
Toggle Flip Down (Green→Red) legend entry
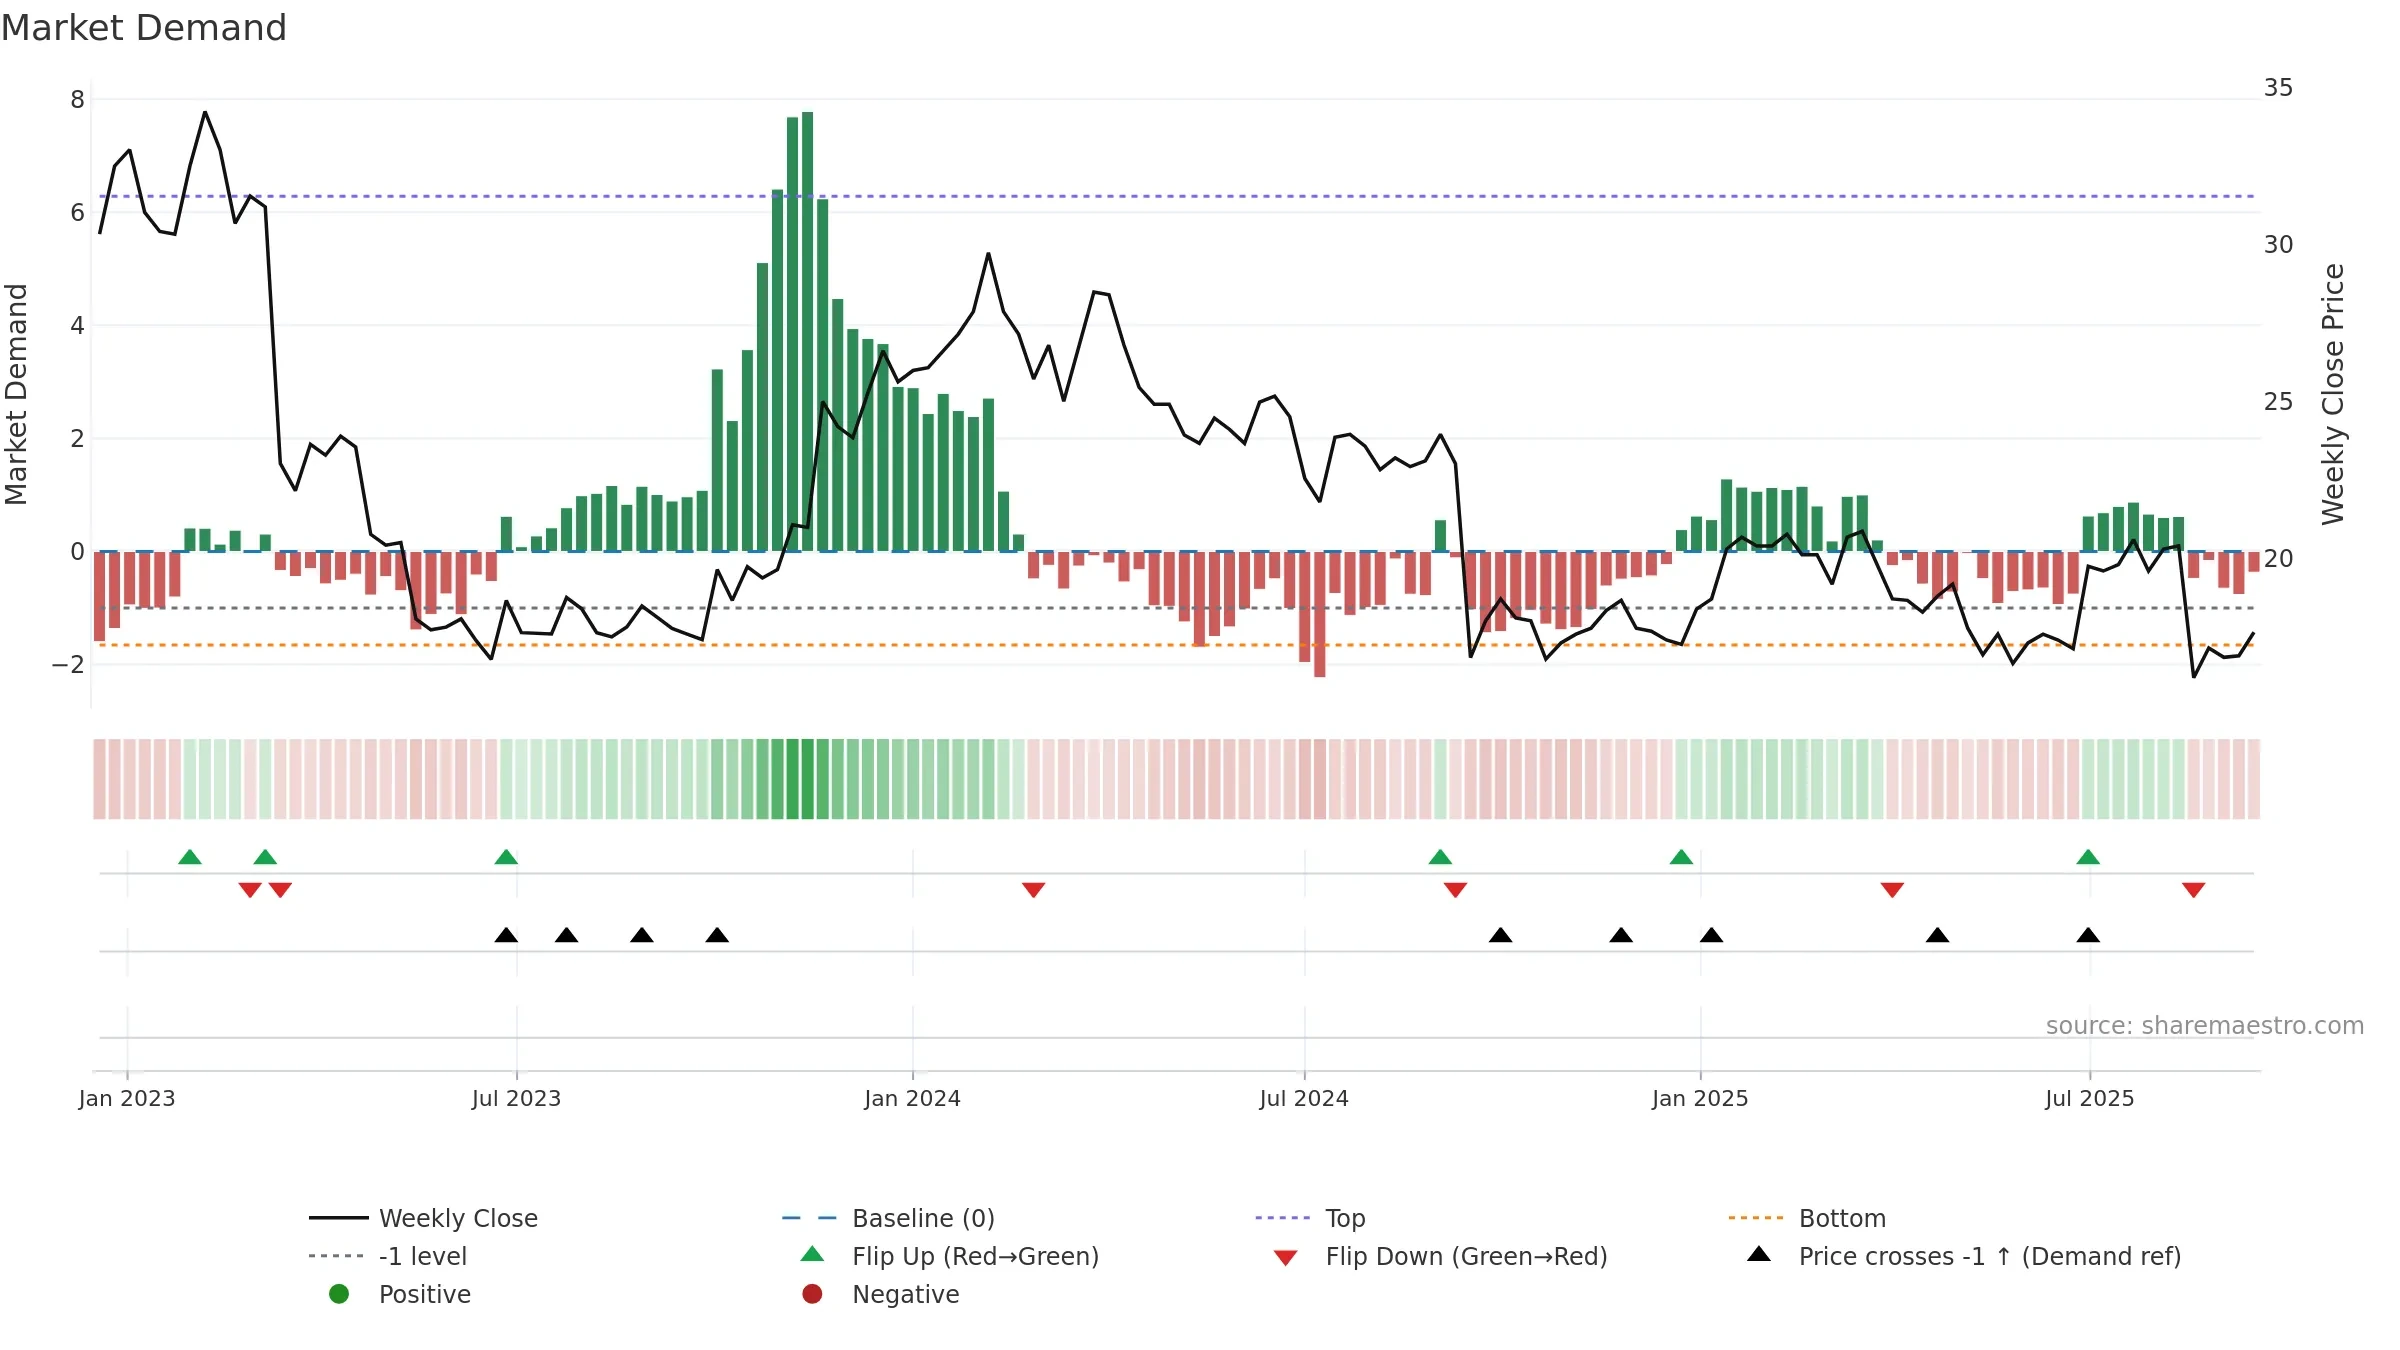click(1440, 1256)
